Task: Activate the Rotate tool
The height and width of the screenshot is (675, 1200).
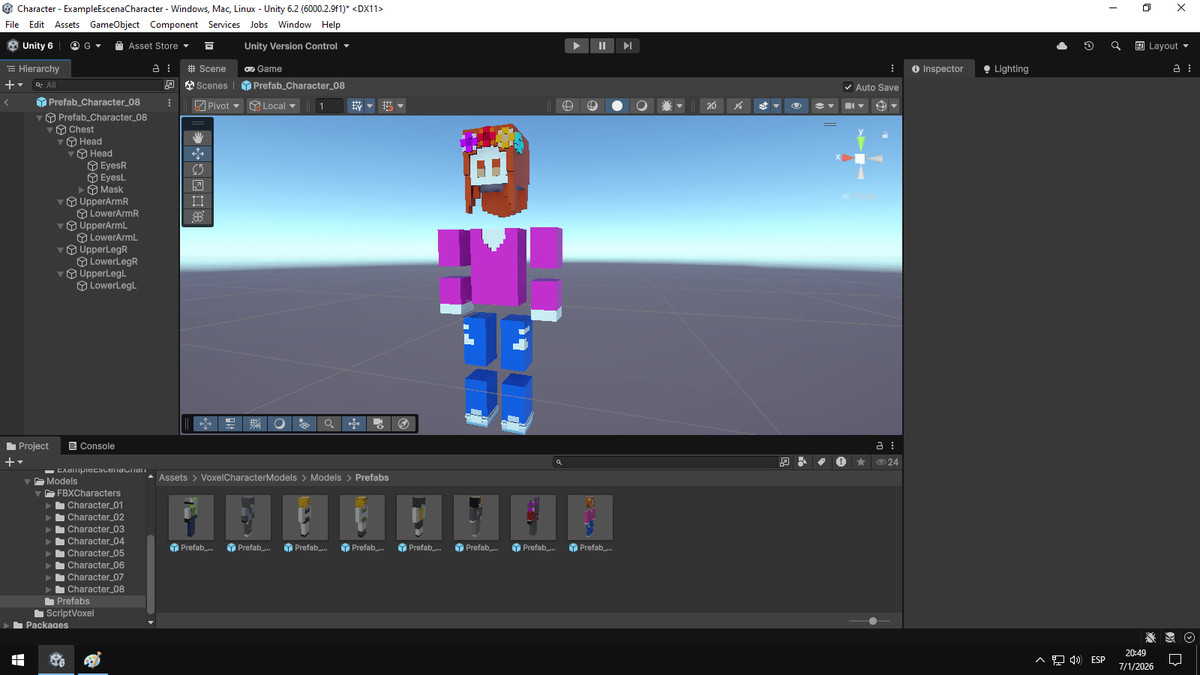Action: pos(197,169)
